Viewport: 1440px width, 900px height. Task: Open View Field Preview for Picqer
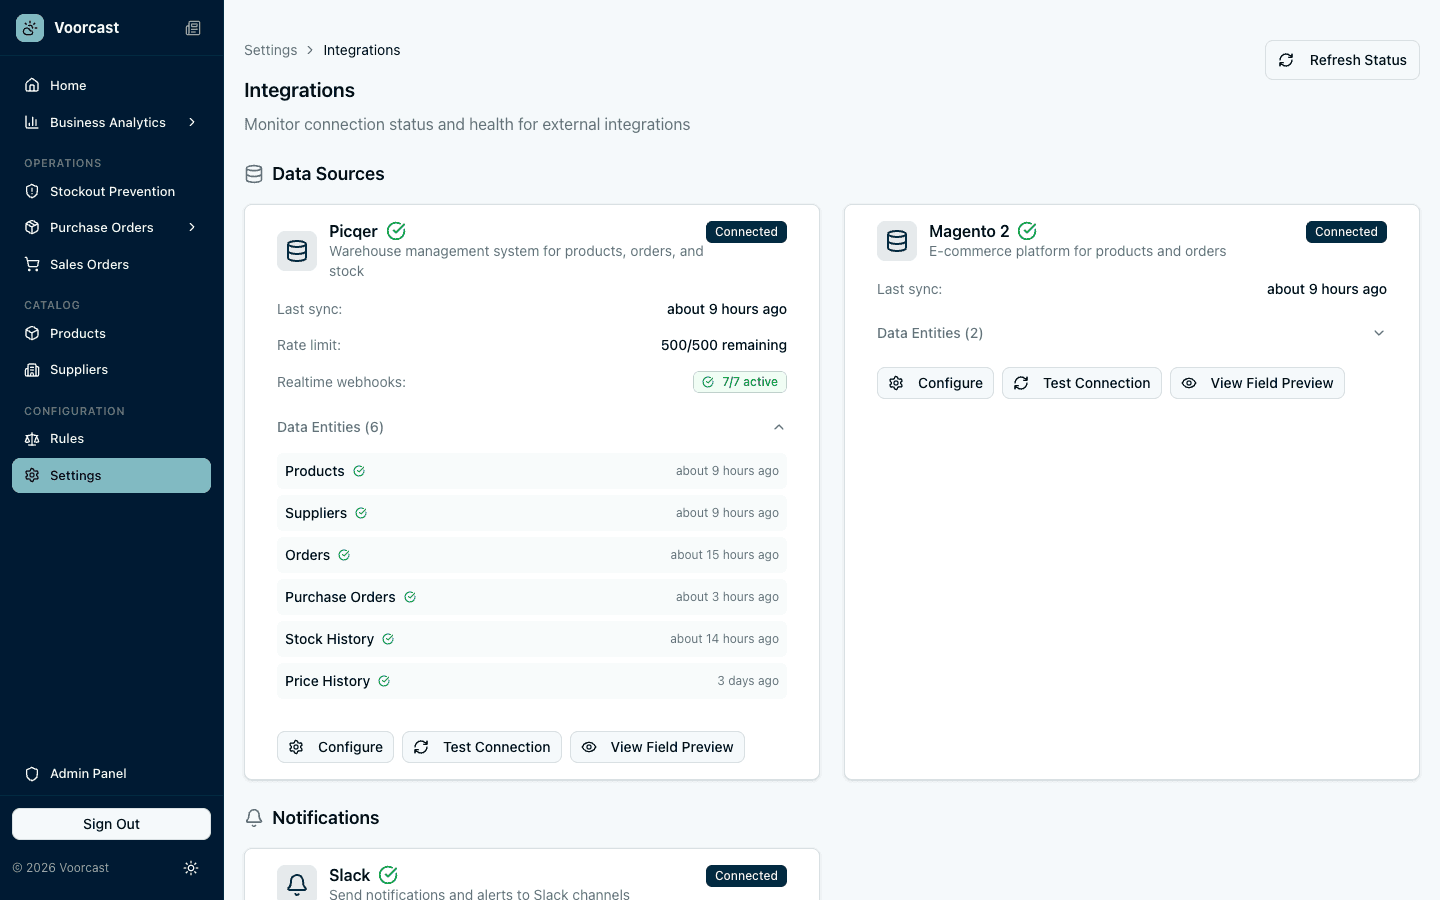pos(657,747)
